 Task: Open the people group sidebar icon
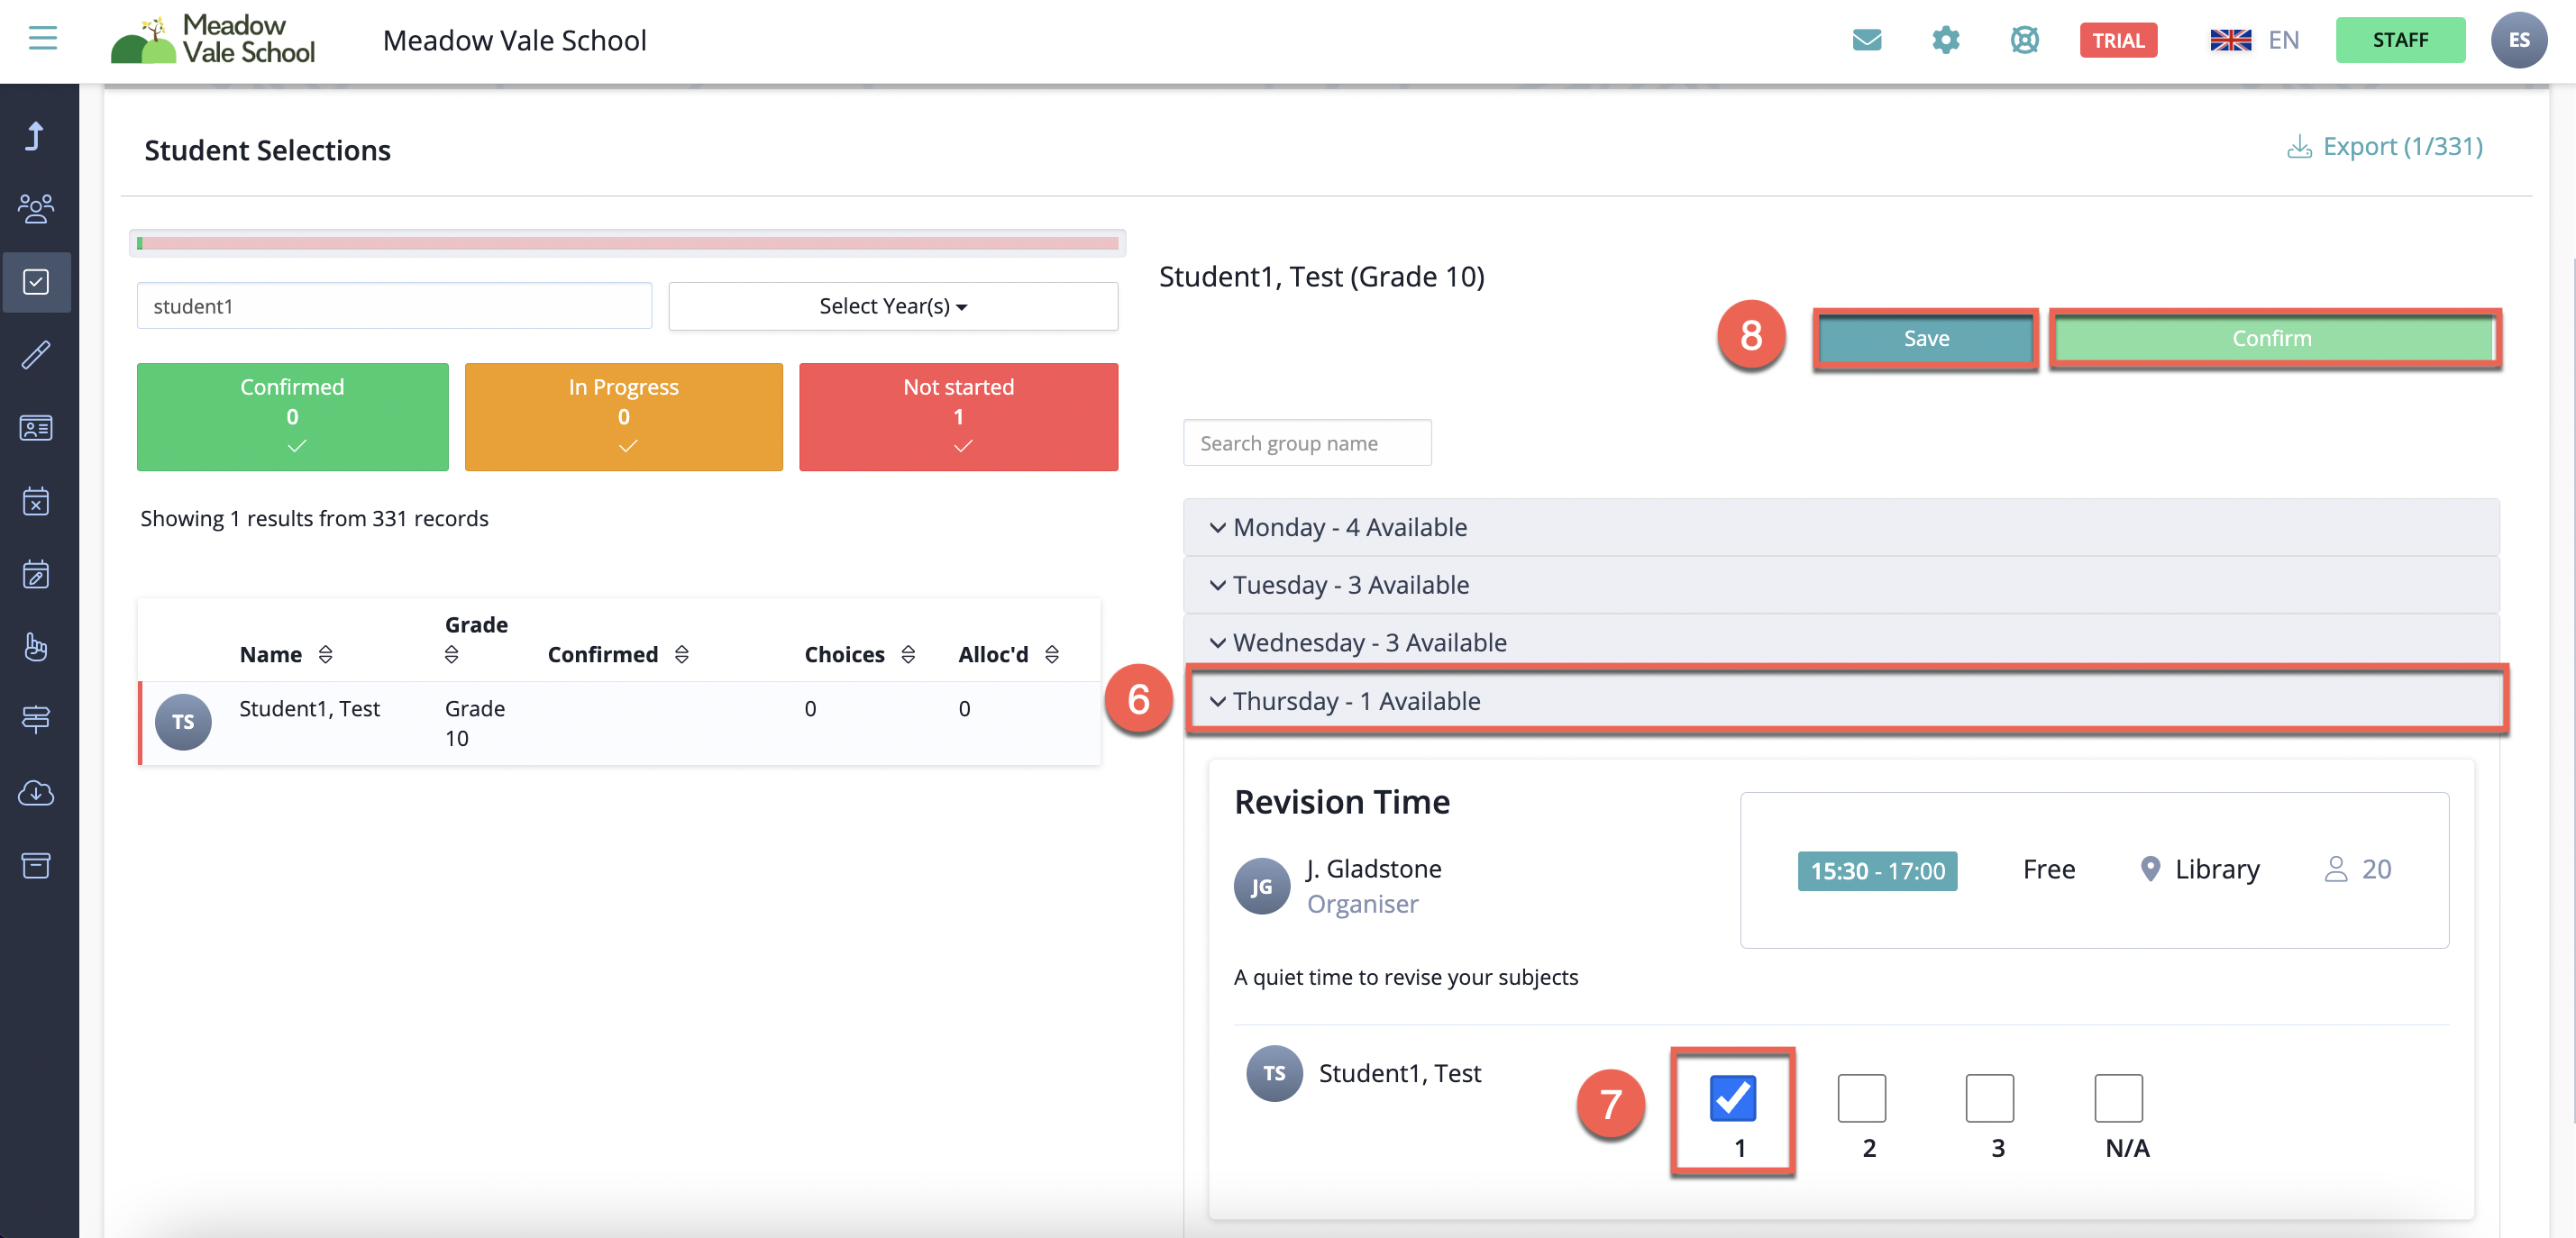(36, 208)
